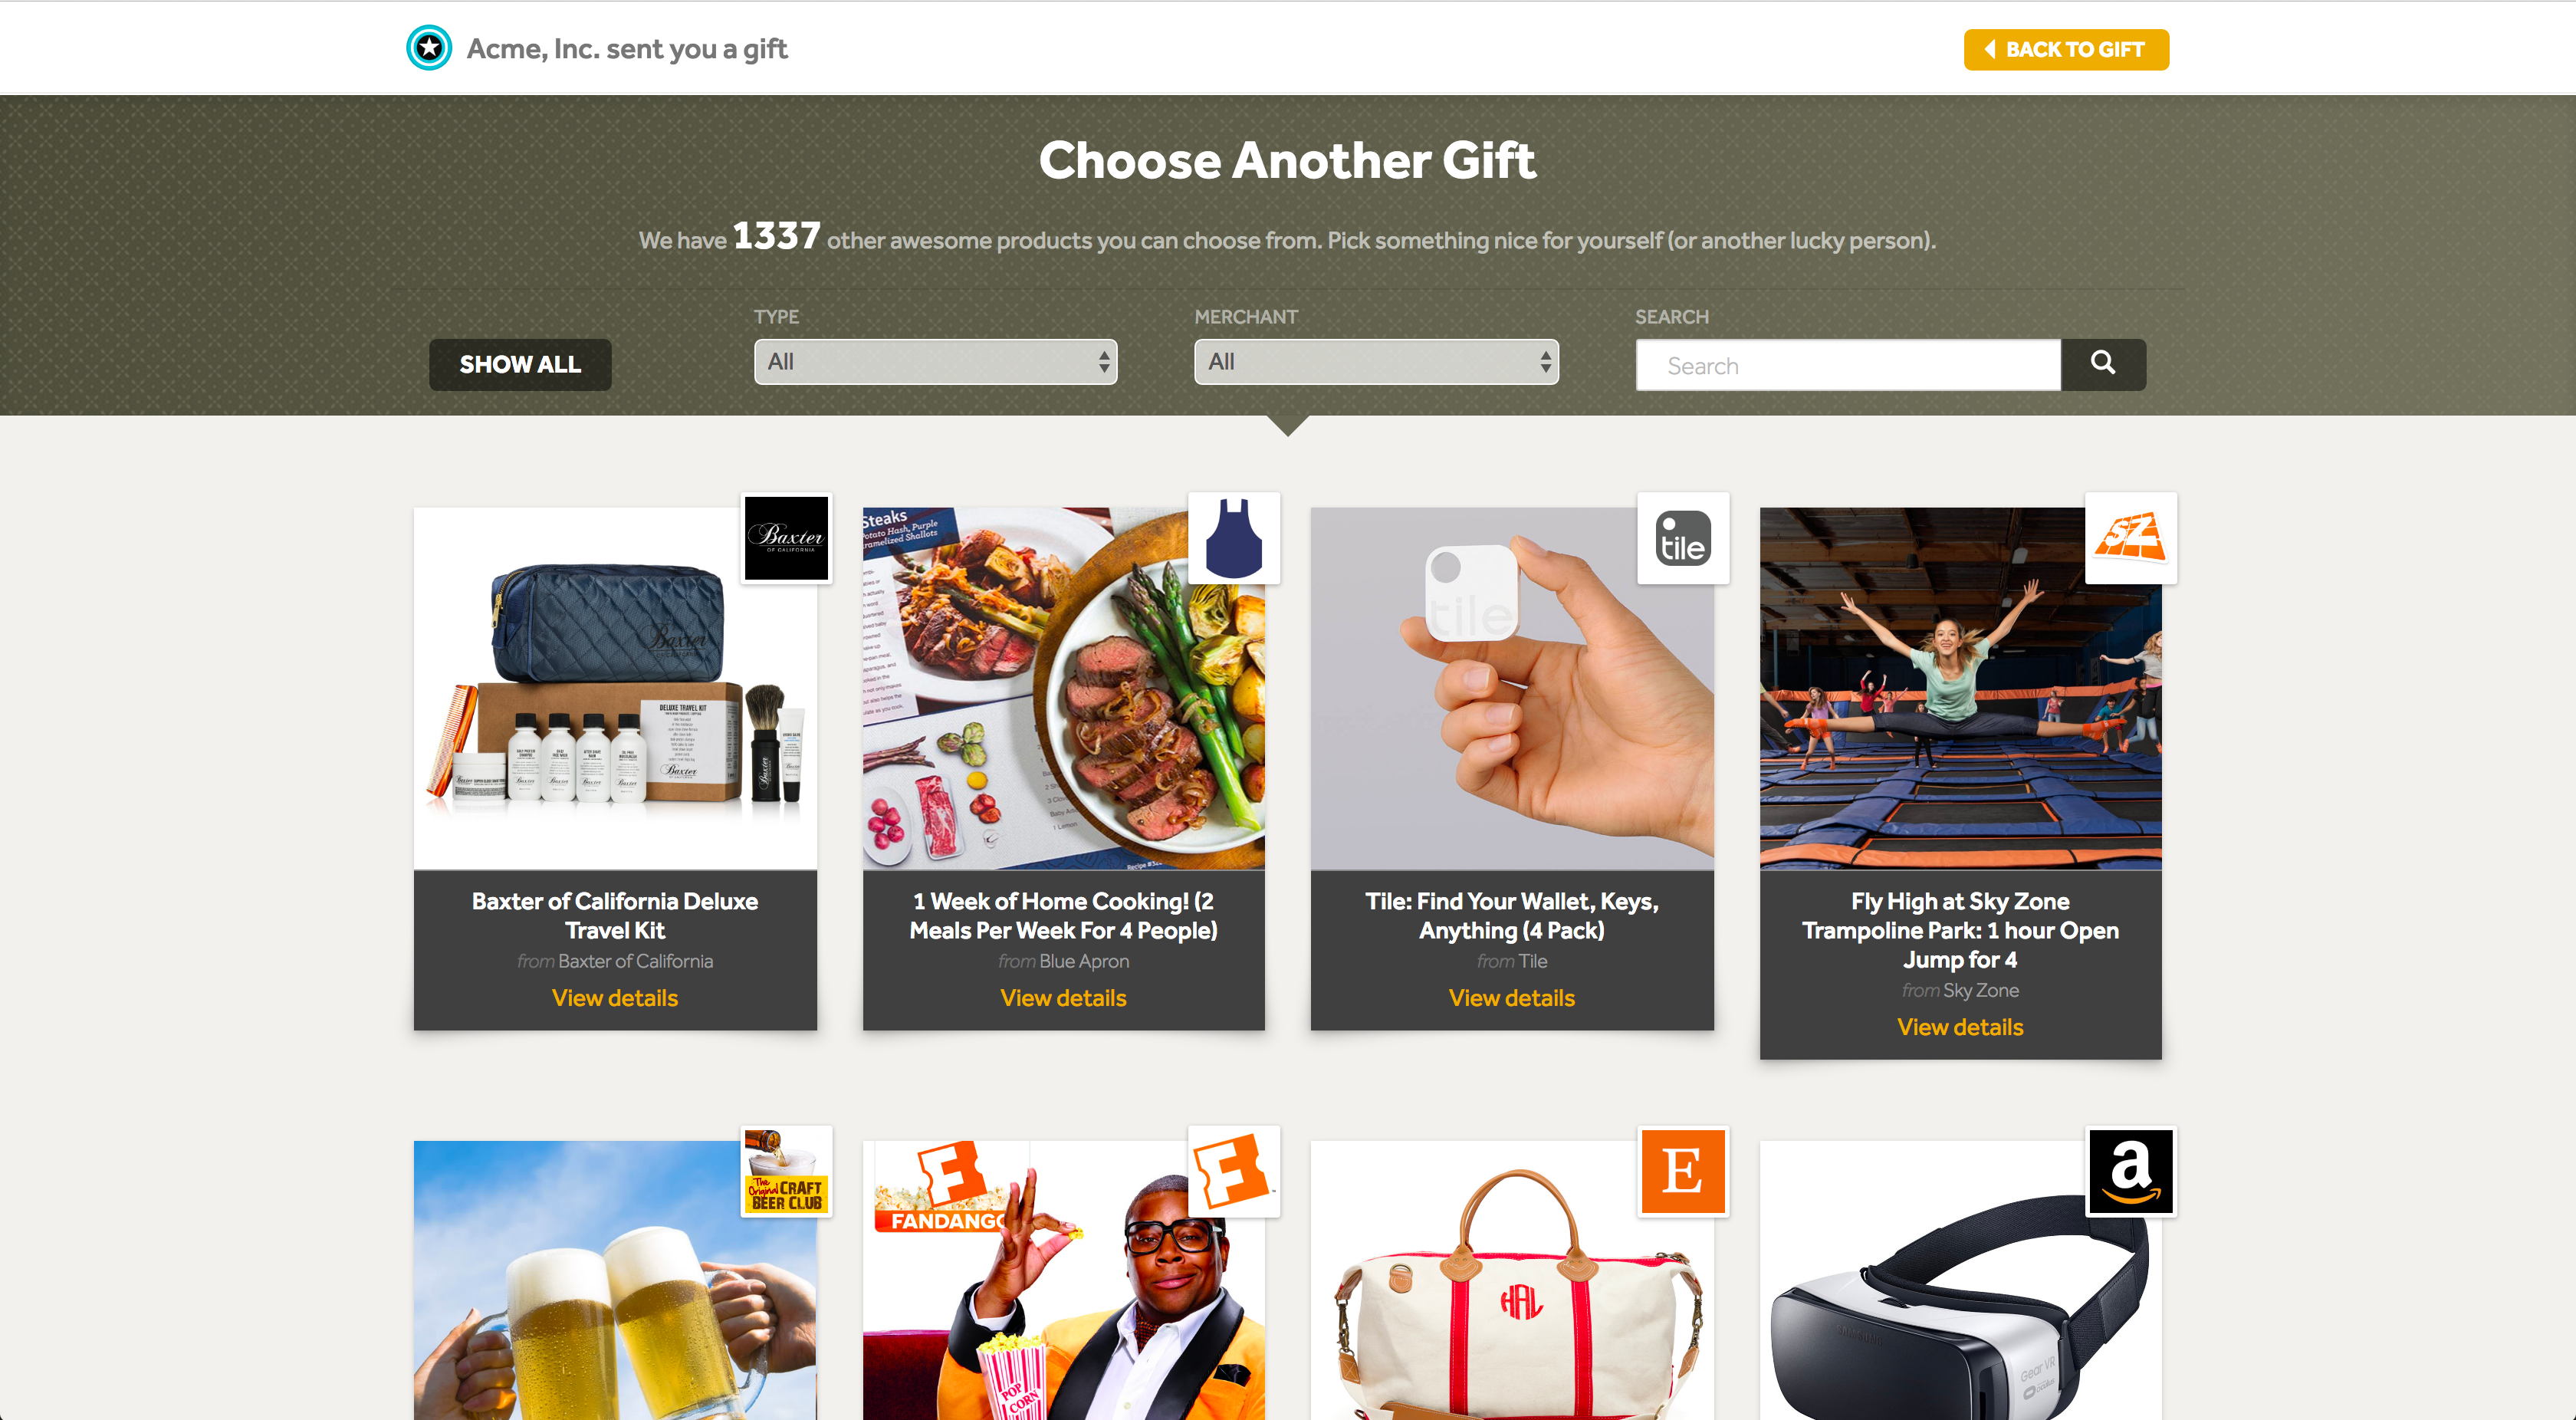
Task: Open the Blue Apron steak meal photo
Action: tap(1063, 689)
